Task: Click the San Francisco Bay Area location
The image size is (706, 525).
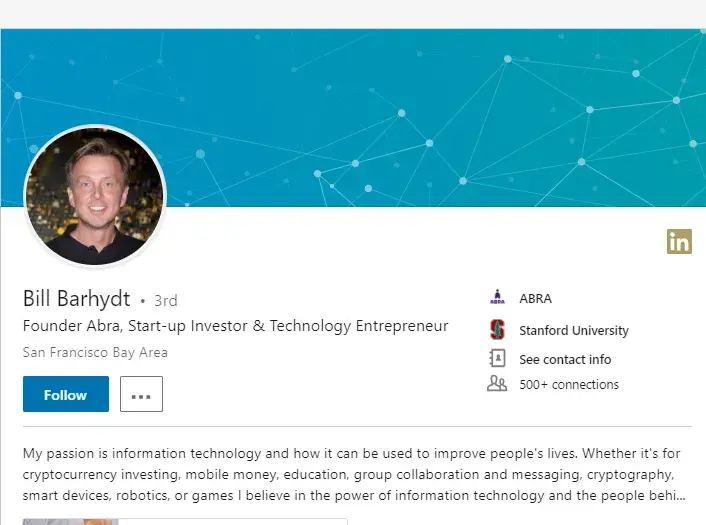Action: pos(95,352)
